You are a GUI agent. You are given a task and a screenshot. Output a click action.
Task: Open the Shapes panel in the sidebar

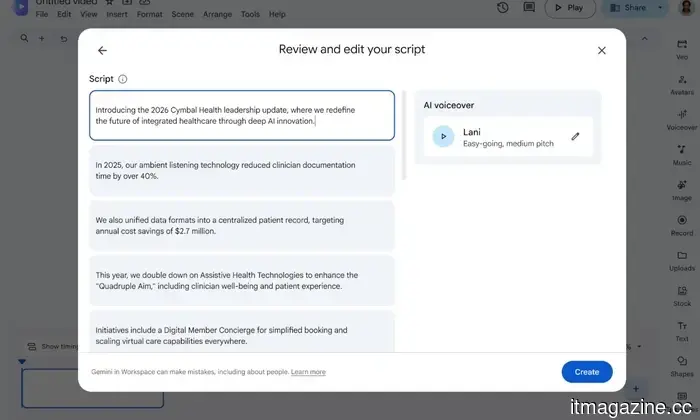[x=682, y=366]
